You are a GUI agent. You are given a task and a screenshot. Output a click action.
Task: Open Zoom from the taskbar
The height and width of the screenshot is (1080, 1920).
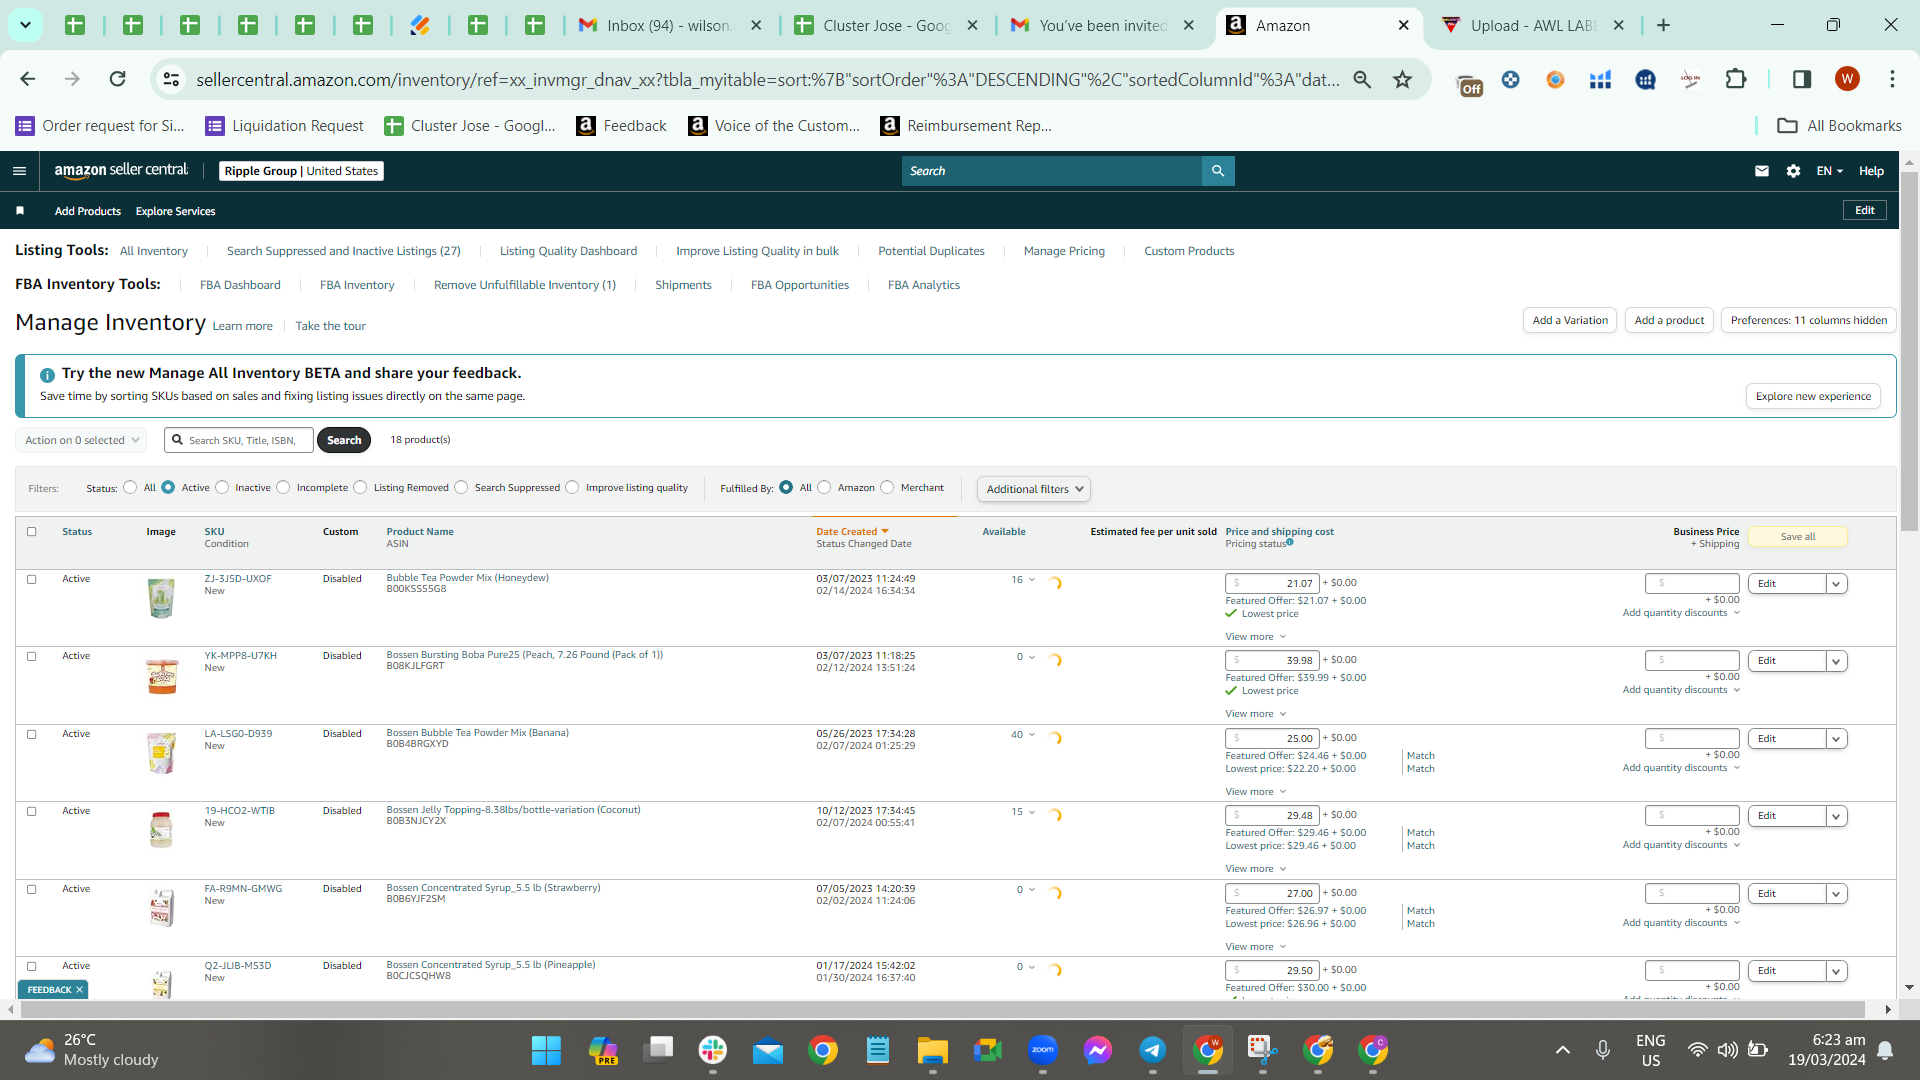pyautogui.click(x=1043, y=1050)
